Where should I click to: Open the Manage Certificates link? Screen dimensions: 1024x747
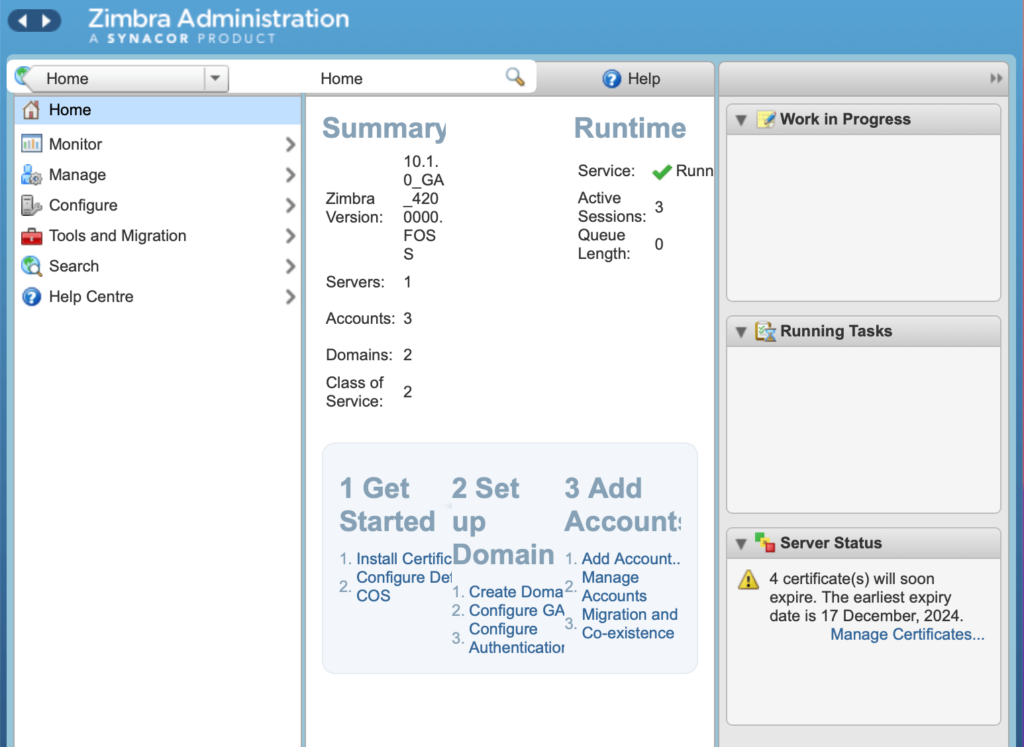tap(907, 634)
